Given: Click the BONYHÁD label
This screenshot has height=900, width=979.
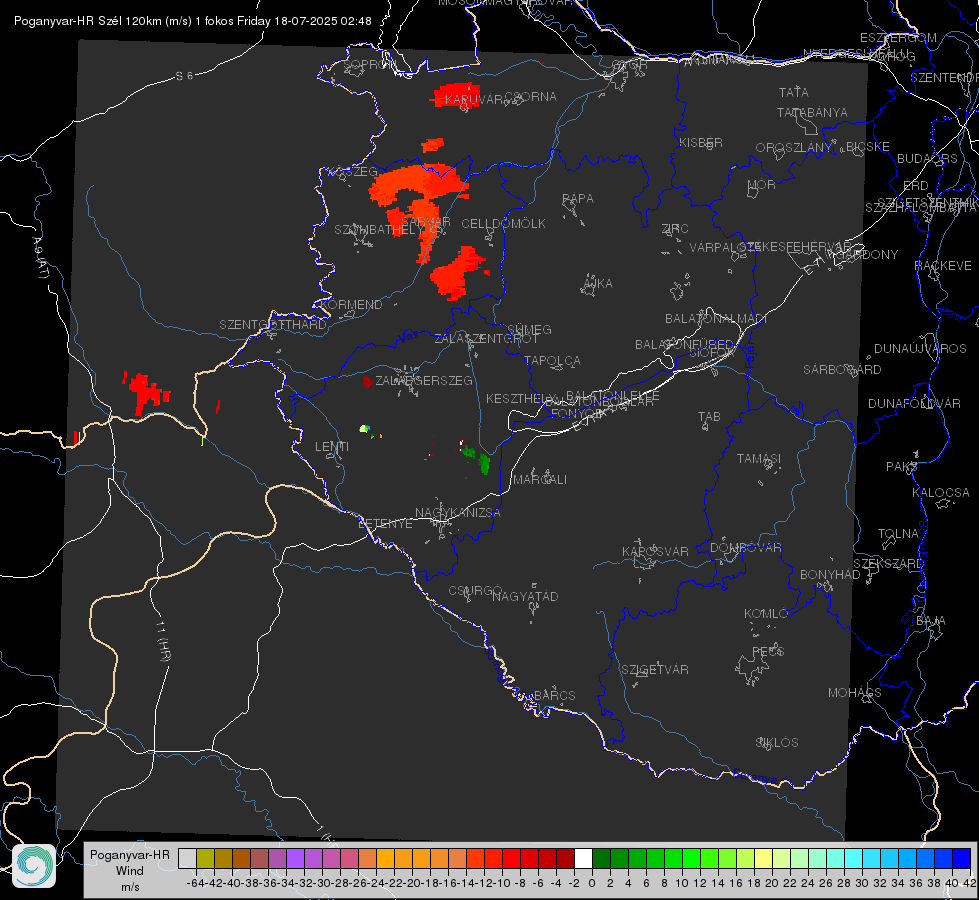Looking at the screenshot, I should click(830, 575).
